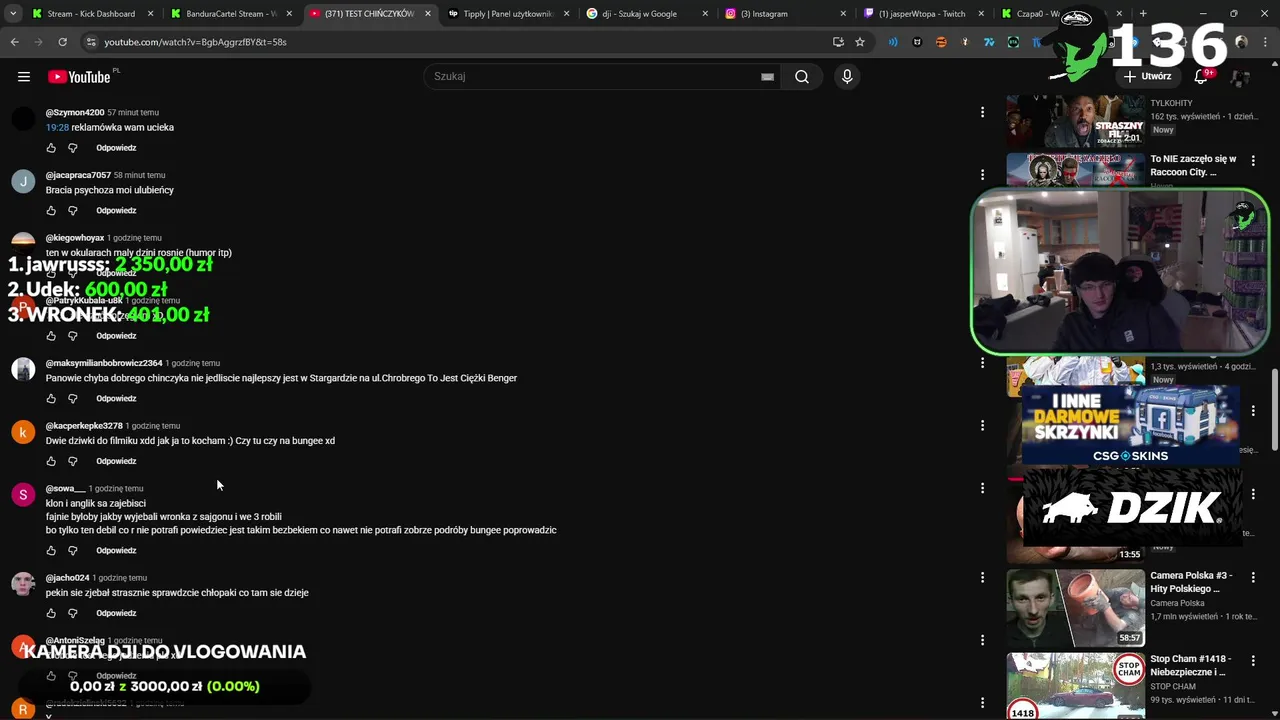
Task: Bookmark this page with the star icon
Action: (860, 42)
